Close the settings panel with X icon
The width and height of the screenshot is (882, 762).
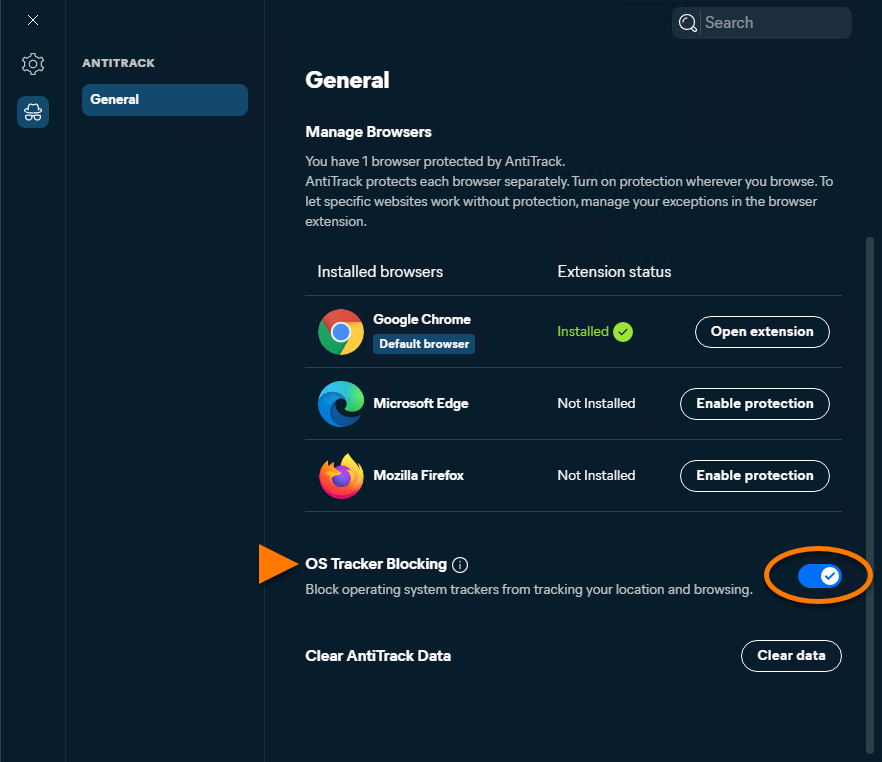click(33, 20)
